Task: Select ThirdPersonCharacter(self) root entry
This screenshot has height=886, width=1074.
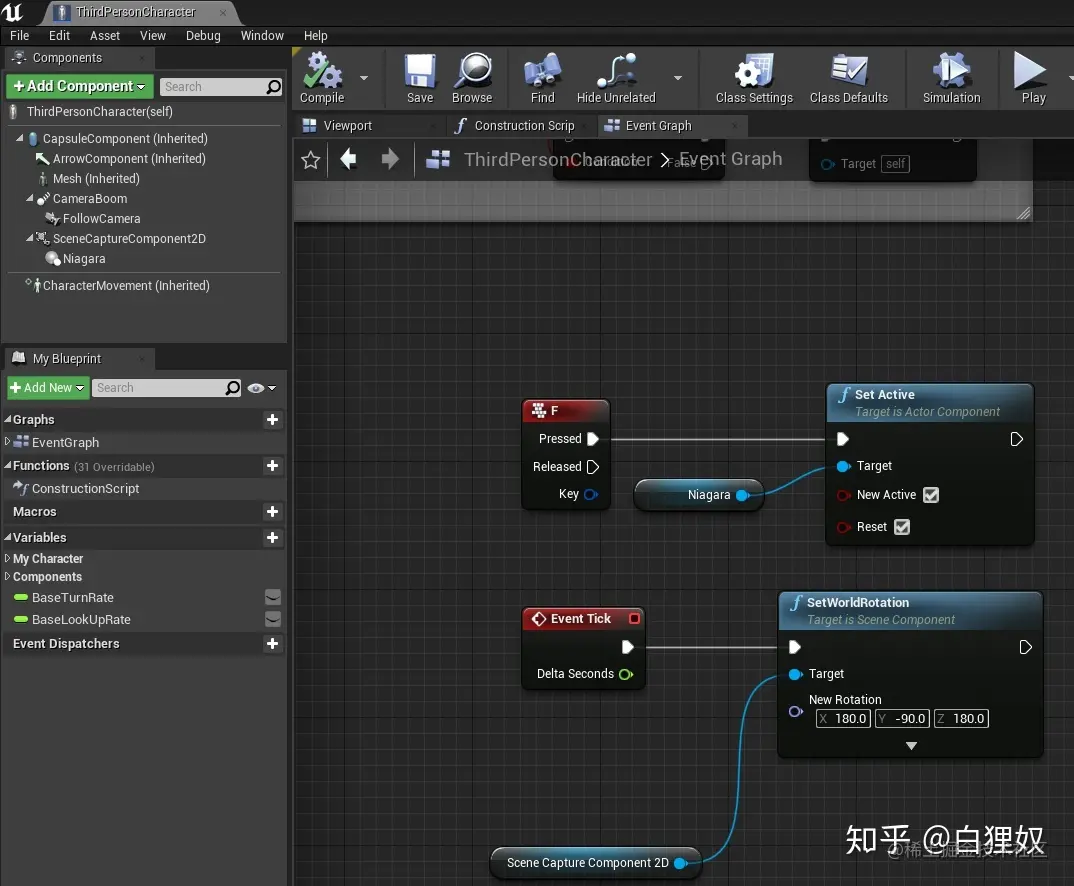Action: tap(99, 112)
